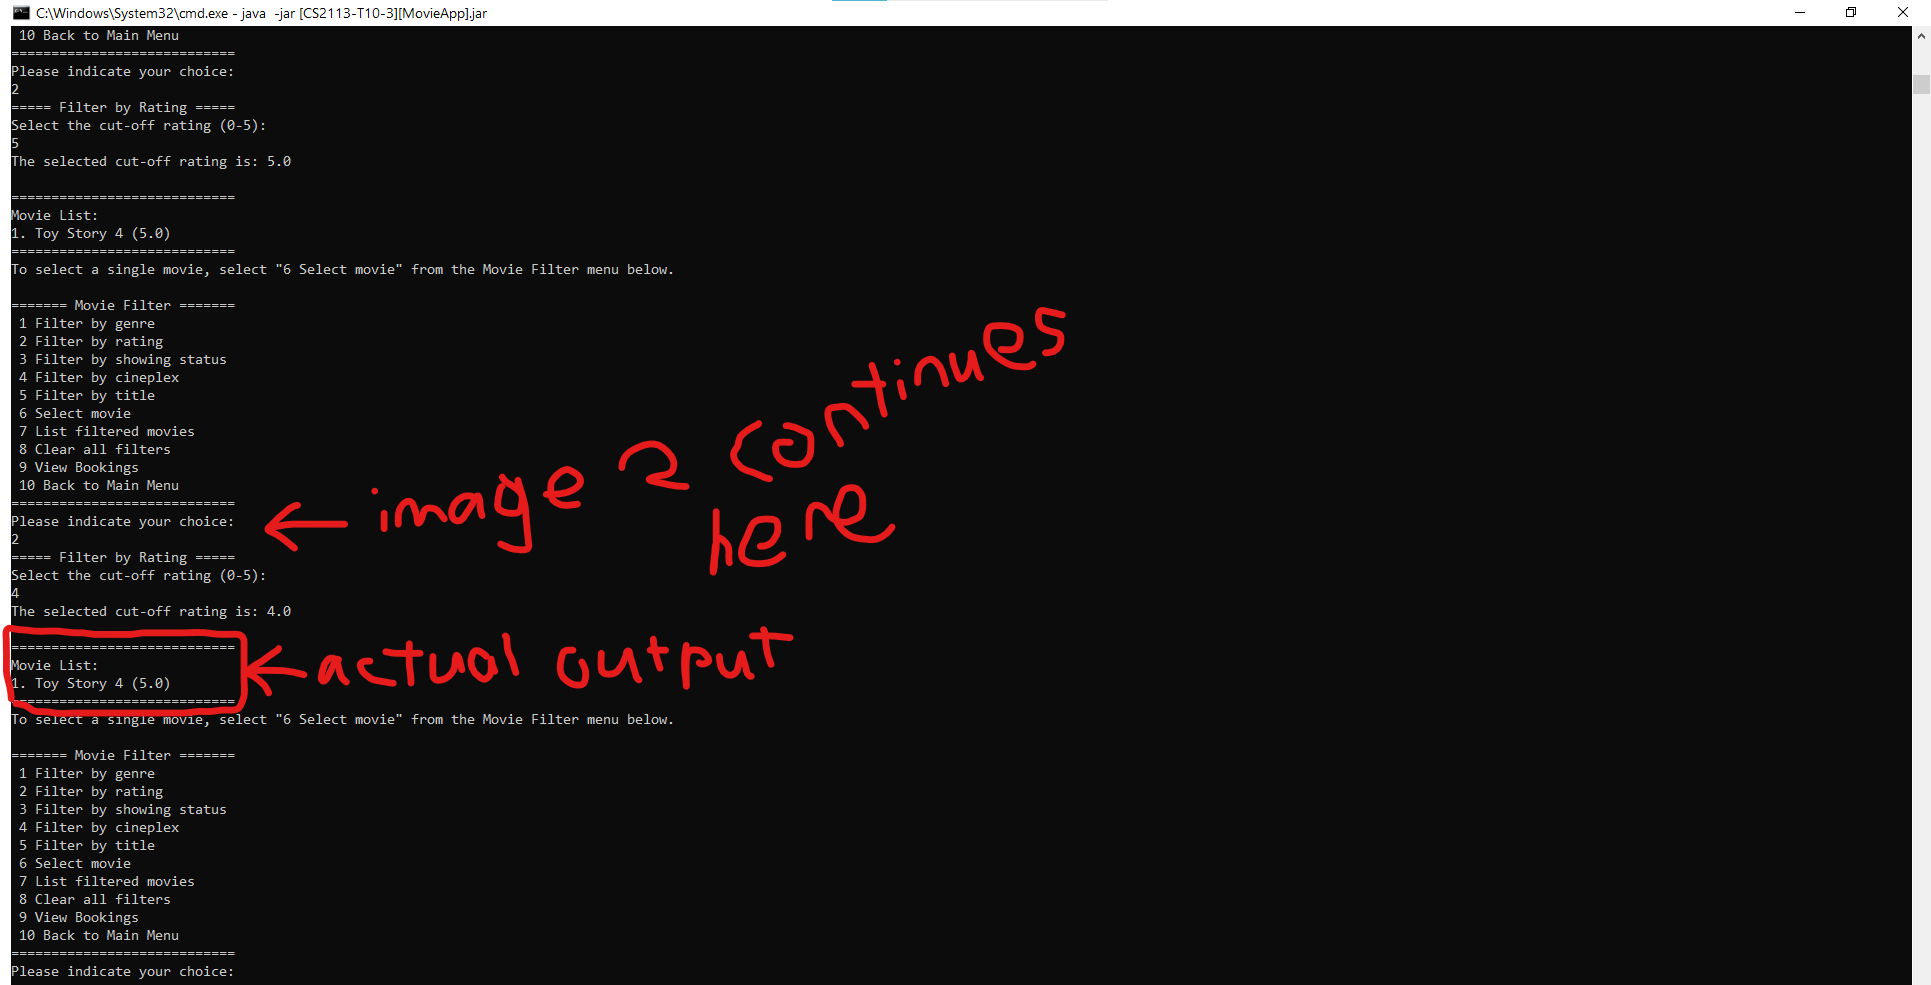
Task: Click the topmost 'Please indicate your choice:' prompt
Action: [x=123, y=72]
